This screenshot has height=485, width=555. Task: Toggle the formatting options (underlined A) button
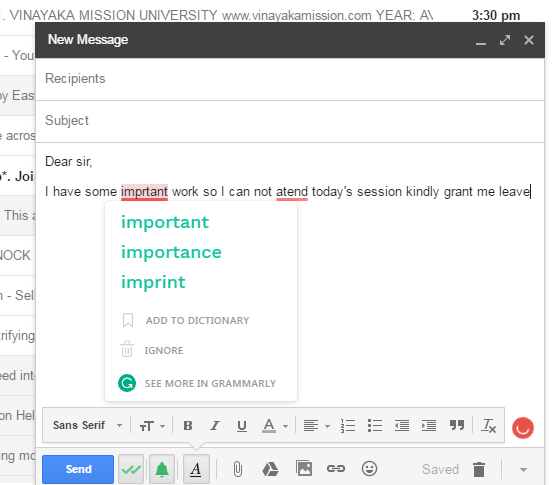tap(196, 469)
